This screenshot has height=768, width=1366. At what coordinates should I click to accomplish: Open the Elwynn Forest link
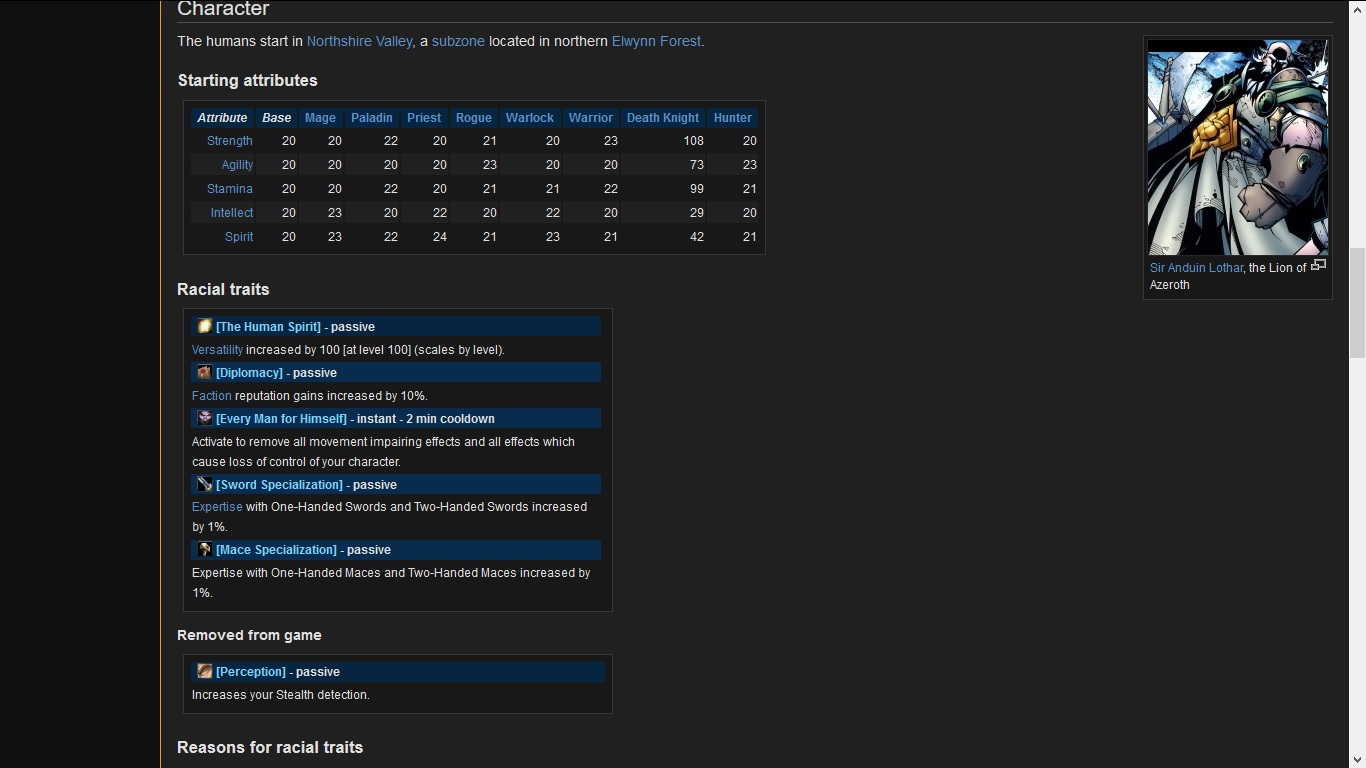click(x=656, y=41)
